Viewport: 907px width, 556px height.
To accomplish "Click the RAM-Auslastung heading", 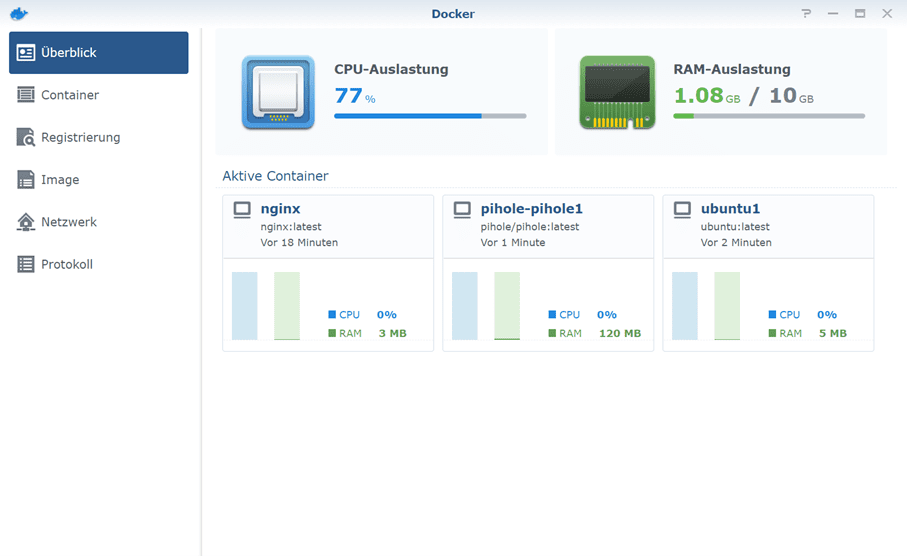I will point(732,69).
